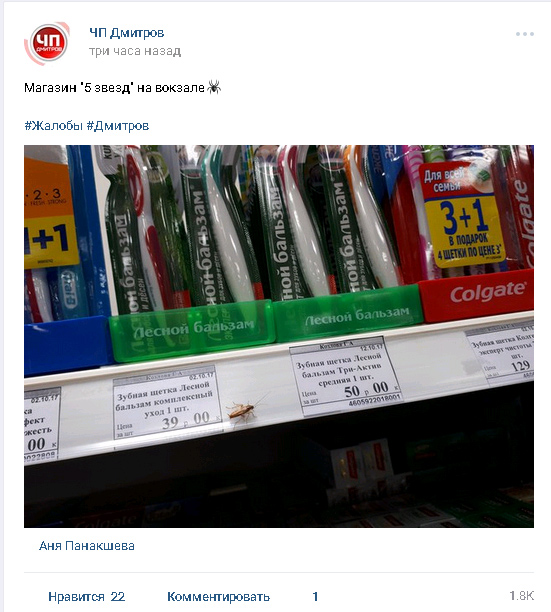Click the red Colgate box in the photo

click(x=476, y=295)
